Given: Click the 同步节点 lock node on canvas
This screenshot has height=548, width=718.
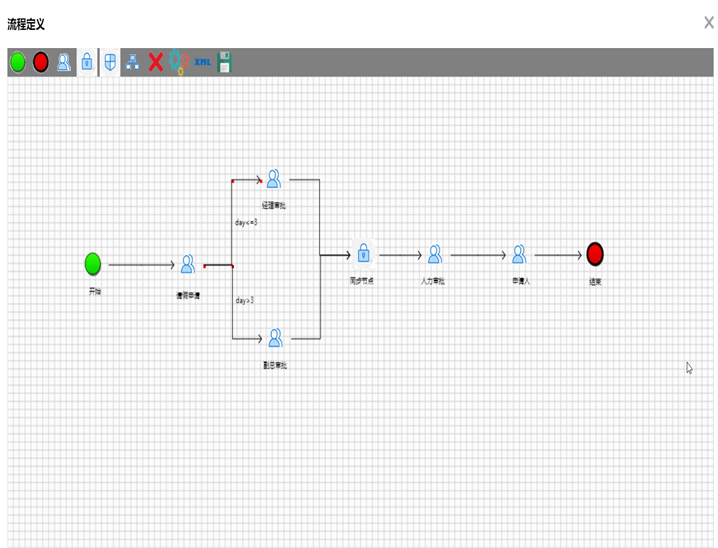Looking at the screenshot, I should coord(364,254).
